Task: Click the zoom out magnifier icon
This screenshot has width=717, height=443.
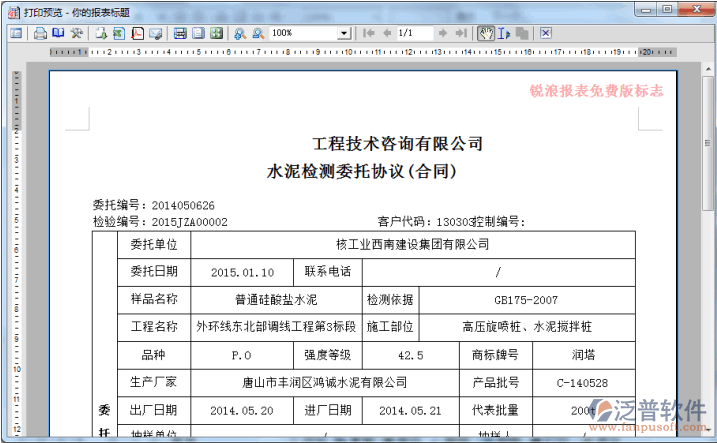Action: [x=258, y=33]
